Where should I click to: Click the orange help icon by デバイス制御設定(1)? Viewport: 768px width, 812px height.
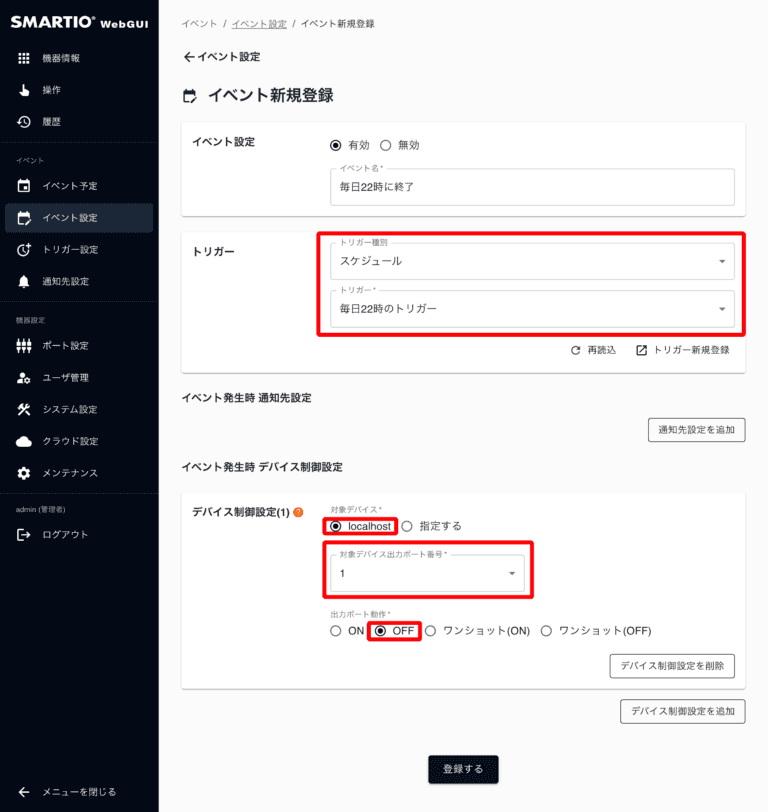point(298,512)
